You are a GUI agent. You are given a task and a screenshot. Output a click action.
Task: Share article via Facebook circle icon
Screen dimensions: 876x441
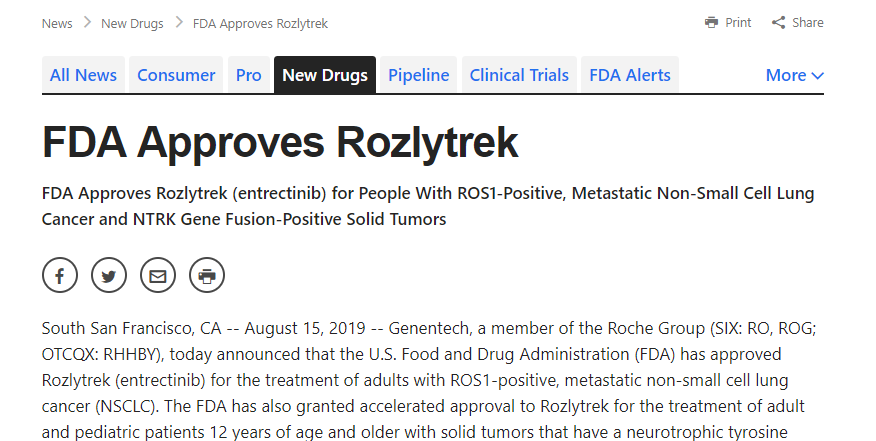[60, 275]
